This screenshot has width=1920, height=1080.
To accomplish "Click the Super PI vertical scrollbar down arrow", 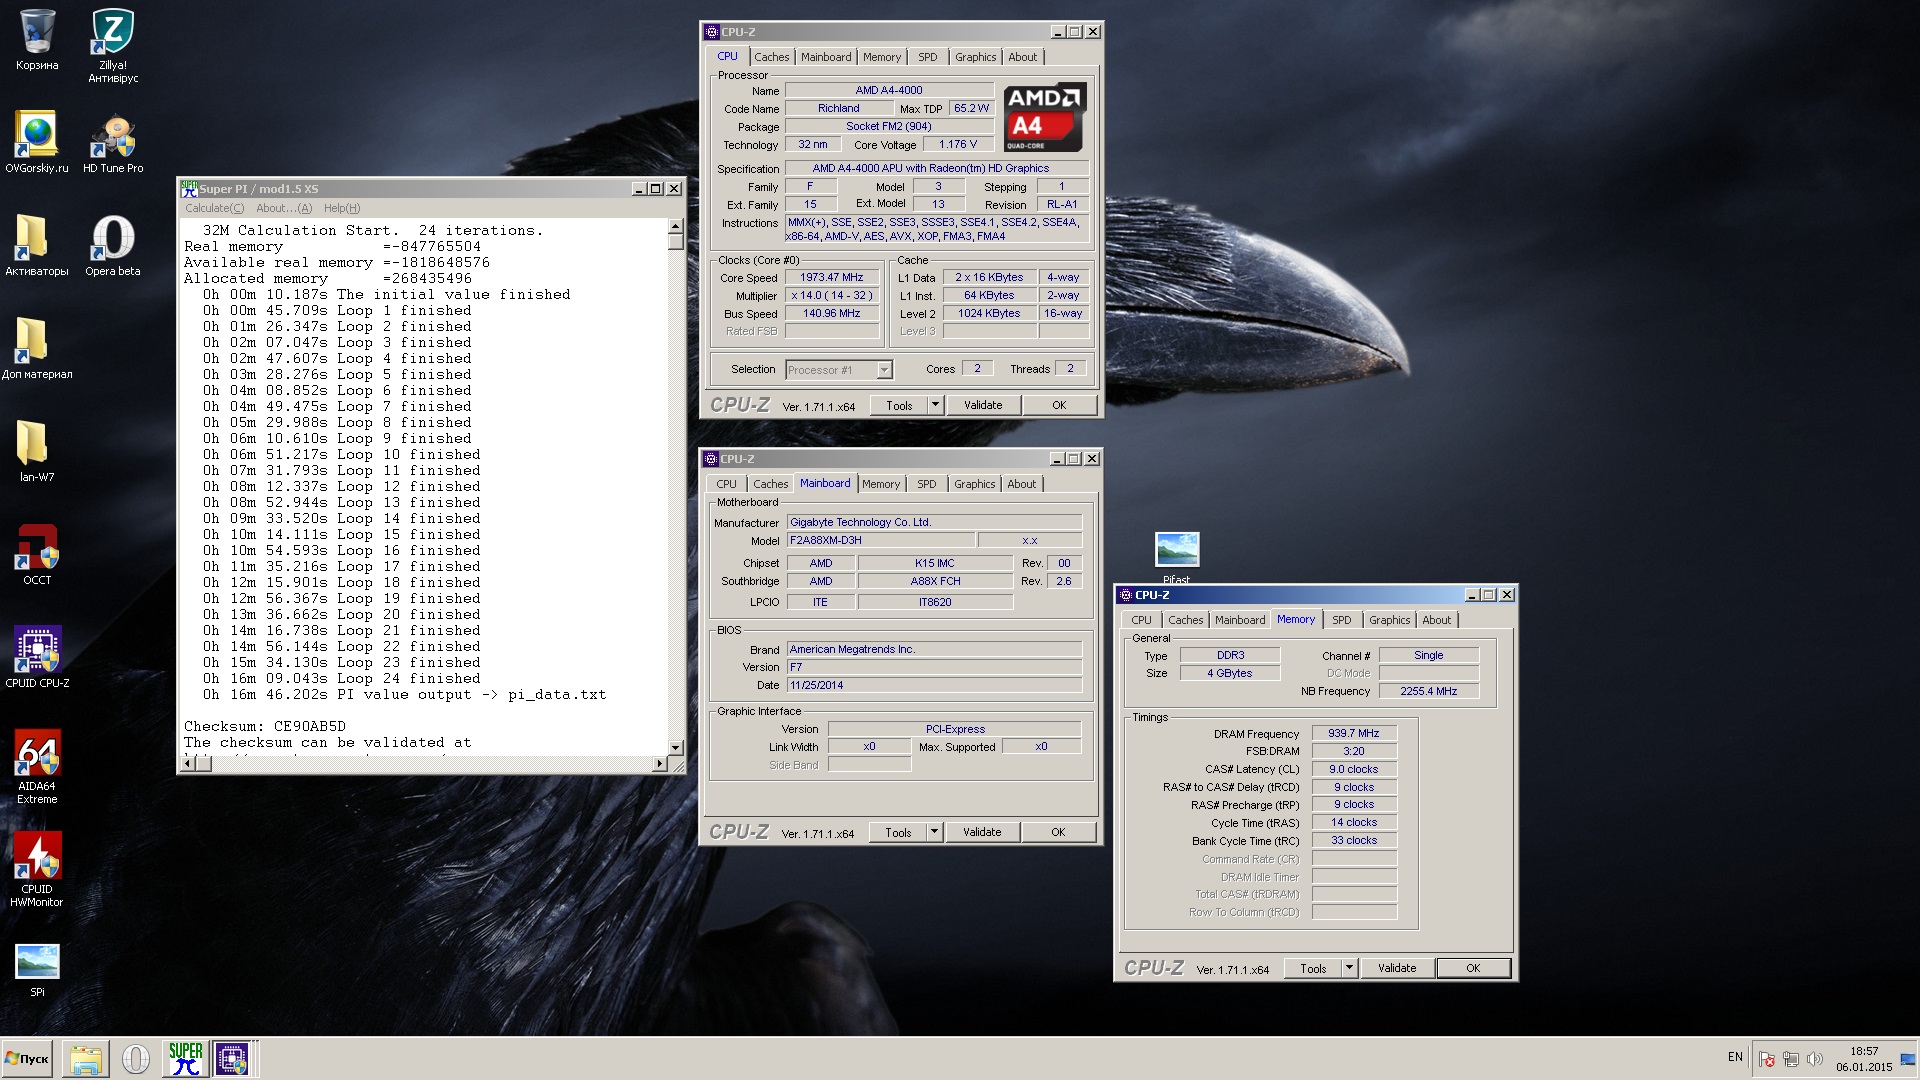I will pyautogui.click(x=676, y=748).
